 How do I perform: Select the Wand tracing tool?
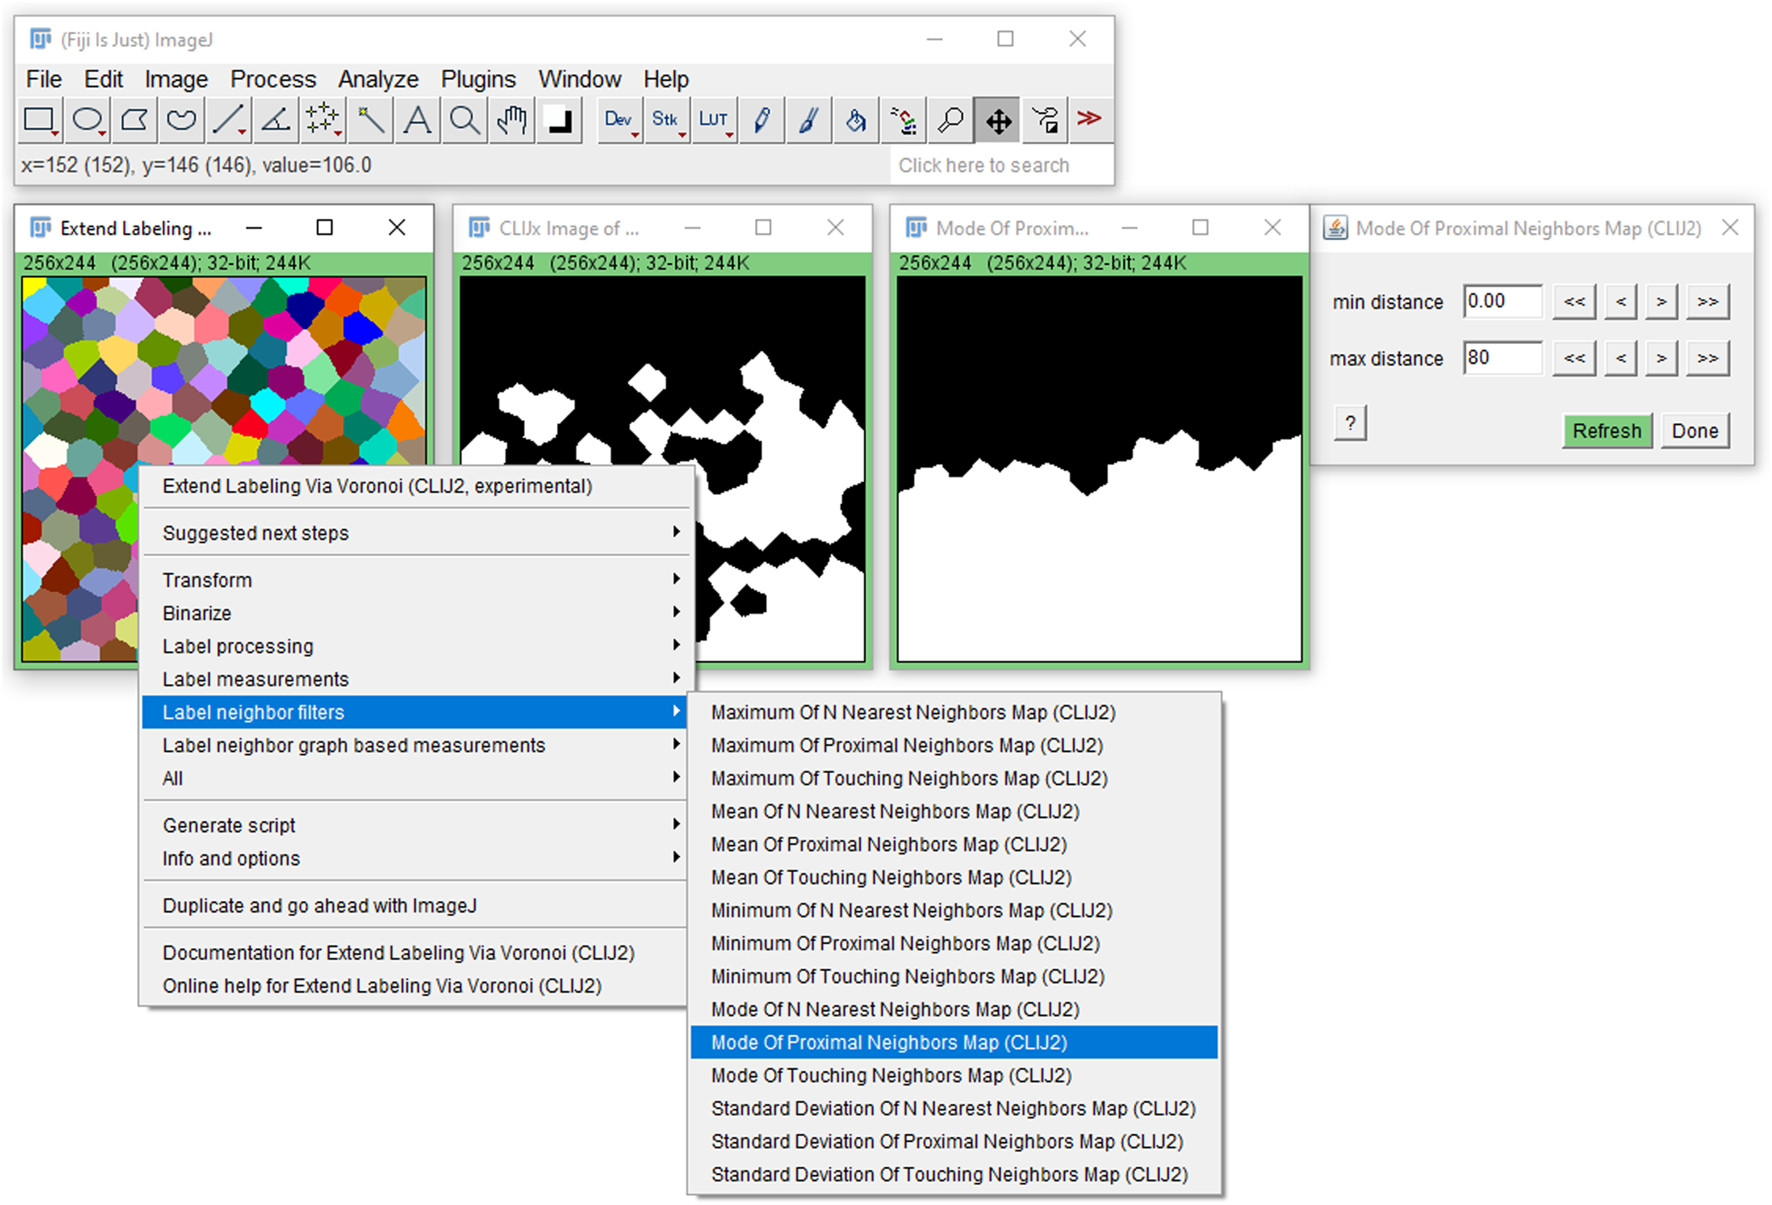click(x=370, y=121)
